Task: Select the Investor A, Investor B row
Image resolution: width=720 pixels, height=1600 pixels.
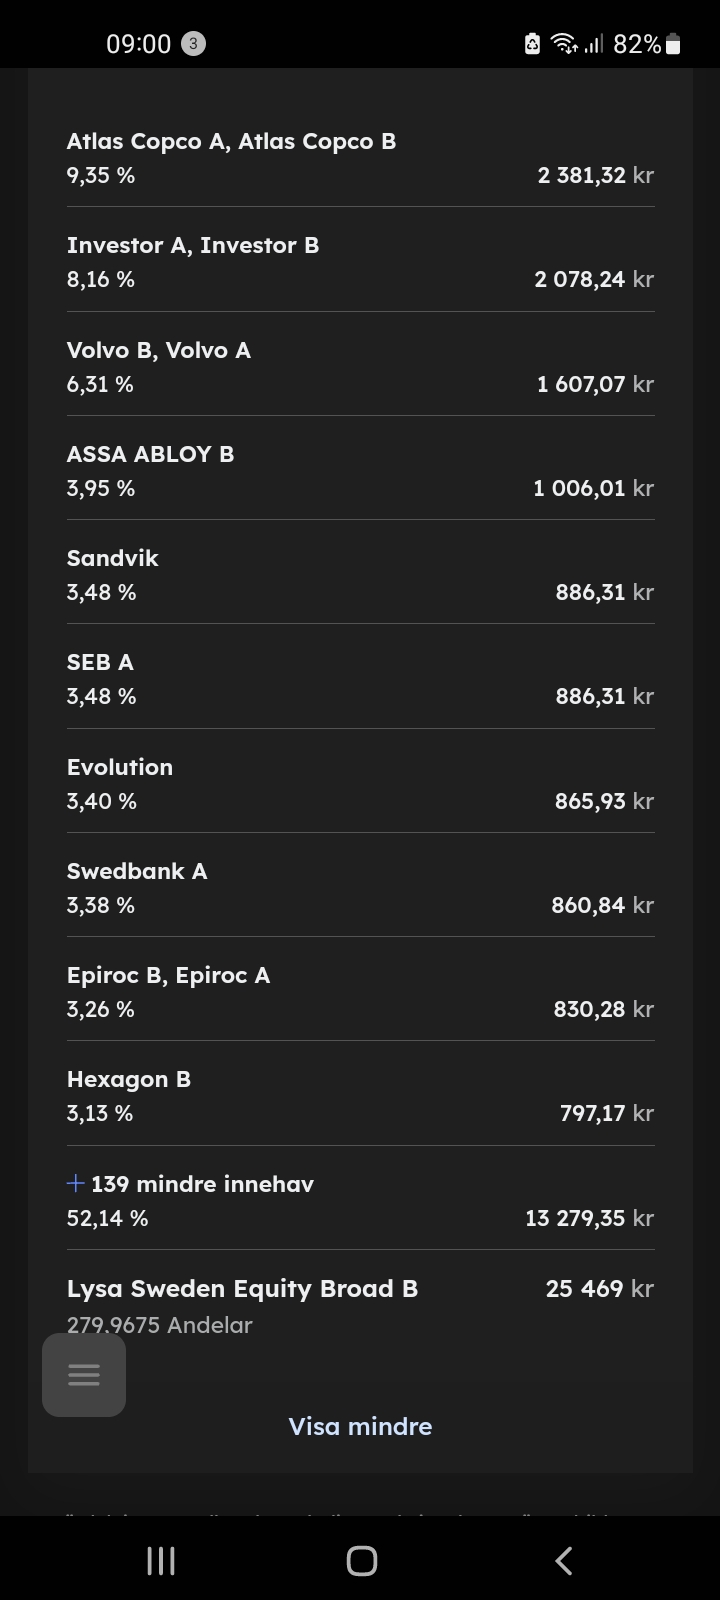Action: coord(360,262)
